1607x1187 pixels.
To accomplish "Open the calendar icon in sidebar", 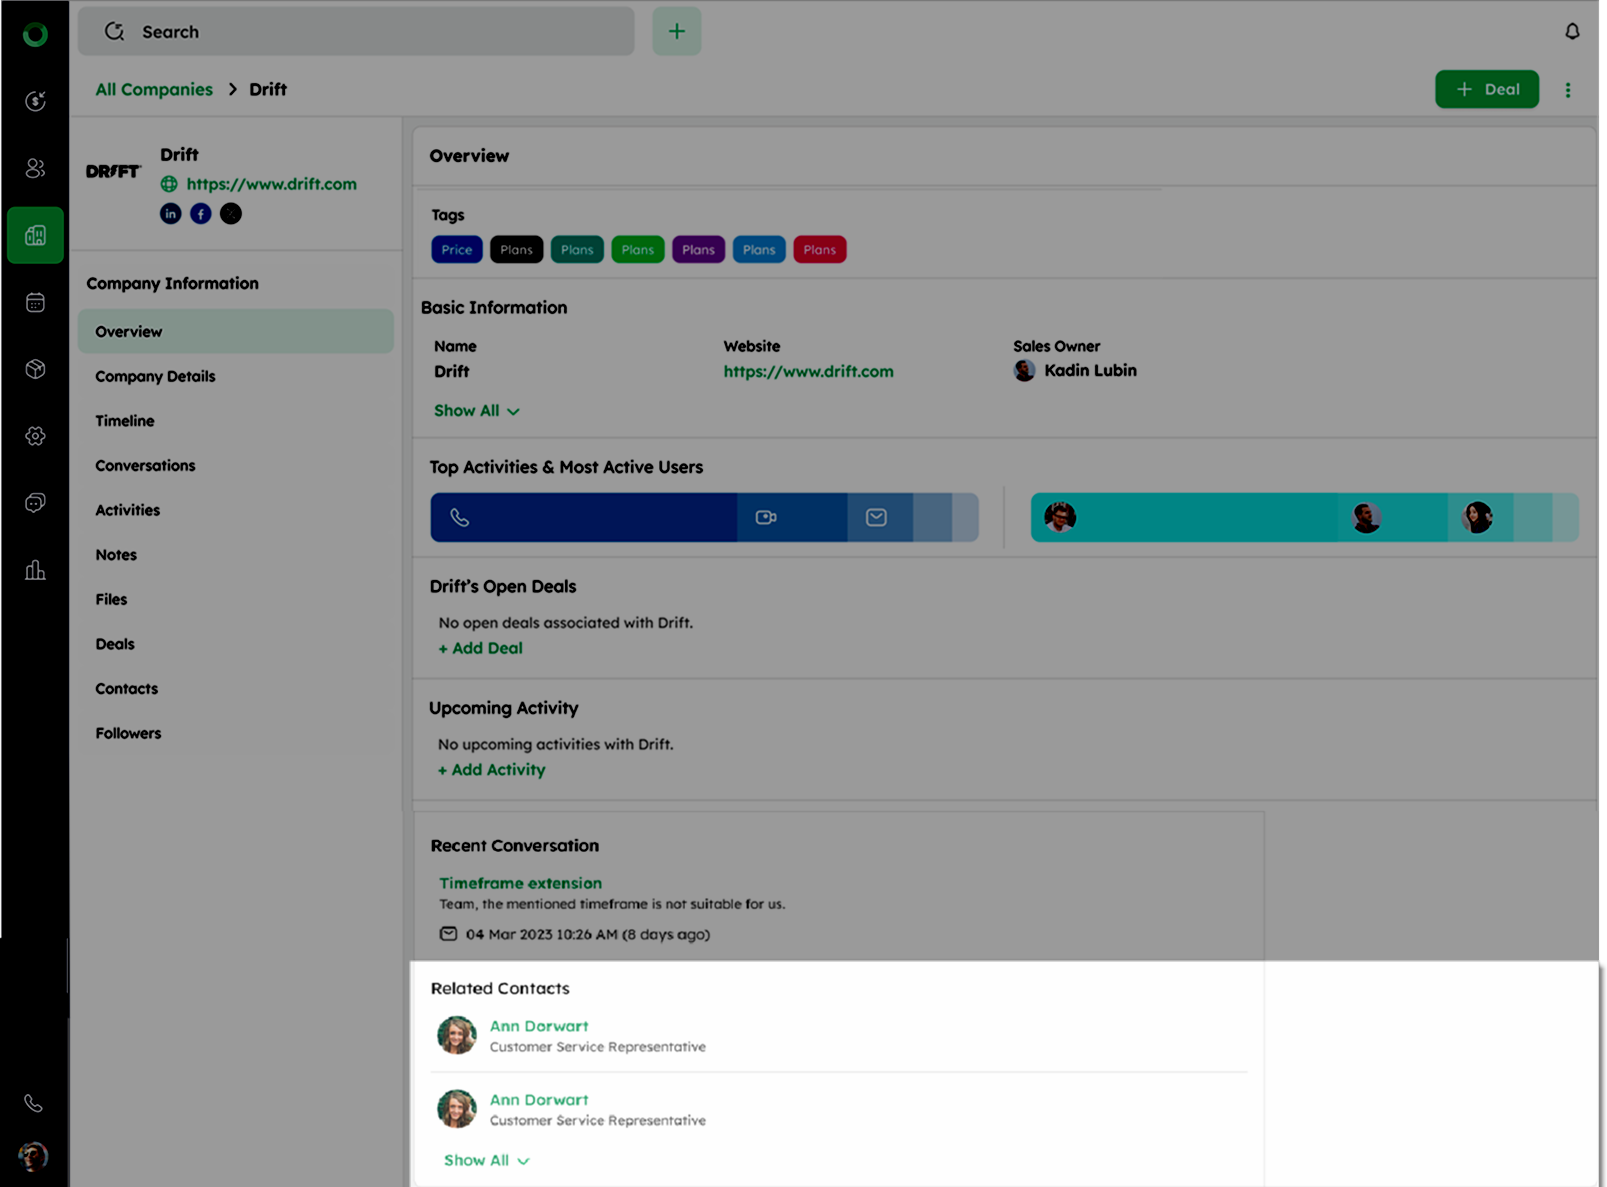I will click(x=35, y=303).
